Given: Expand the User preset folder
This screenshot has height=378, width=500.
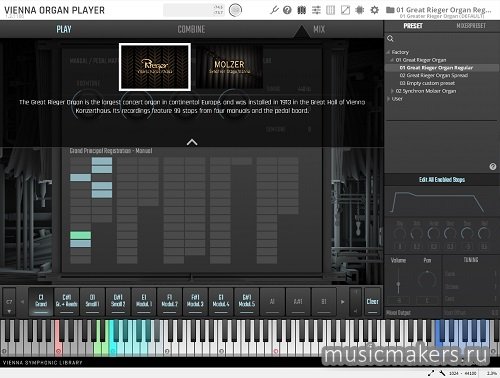Looking at the screenshot, I should [x=388, y=99].
